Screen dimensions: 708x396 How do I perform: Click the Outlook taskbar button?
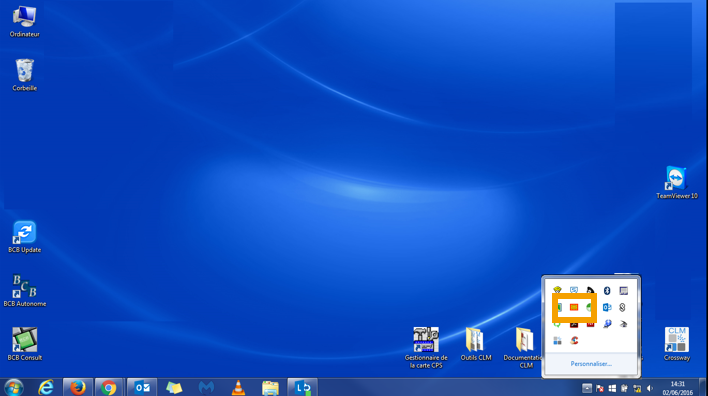click(x=142, y=387)
